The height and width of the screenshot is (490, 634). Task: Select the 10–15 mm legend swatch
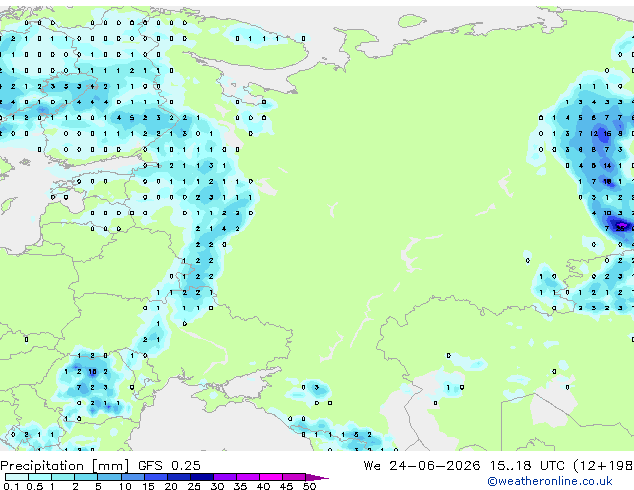click(132, 477)
